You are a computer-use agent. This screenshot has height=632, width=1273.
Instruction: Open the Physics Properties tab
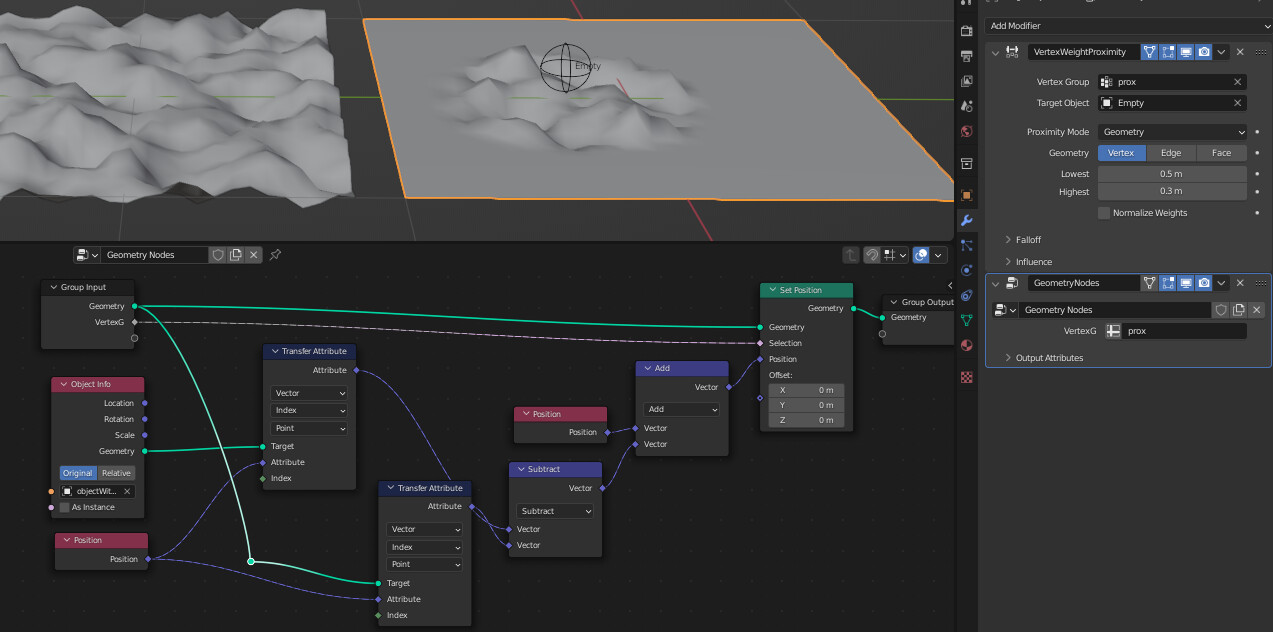tap(965, 270)
